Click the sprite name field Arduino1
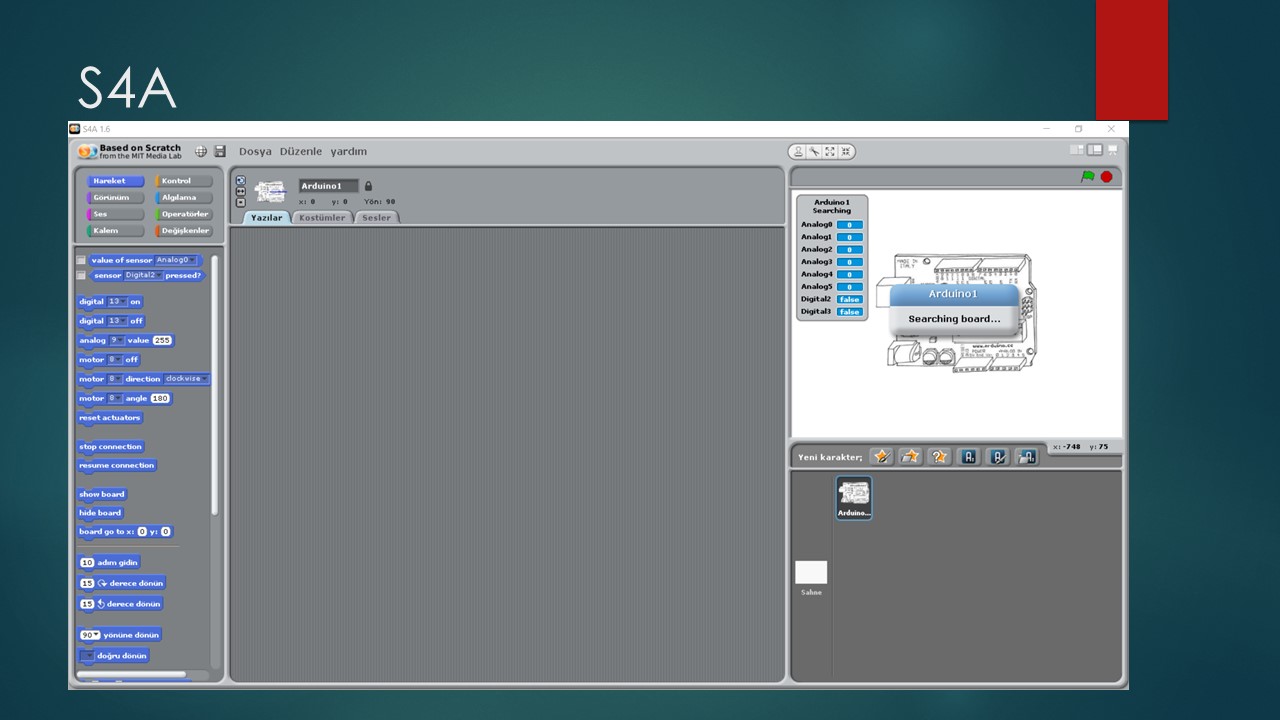Image resolution: width=1280 pixels, height=720 pixels. pyautogui.click(x=328, y=186)
